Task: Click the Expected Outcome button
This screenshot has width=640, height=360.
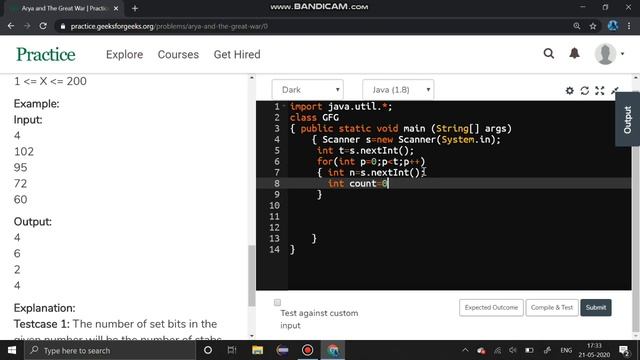Action: coord(491,307)
